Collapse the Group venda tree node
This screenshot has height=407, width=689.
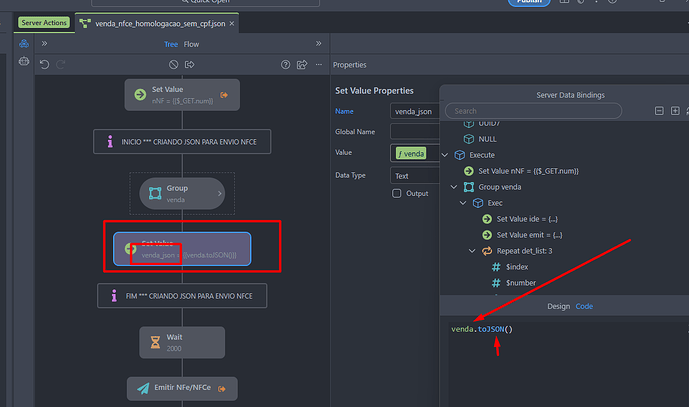point(454,187)
